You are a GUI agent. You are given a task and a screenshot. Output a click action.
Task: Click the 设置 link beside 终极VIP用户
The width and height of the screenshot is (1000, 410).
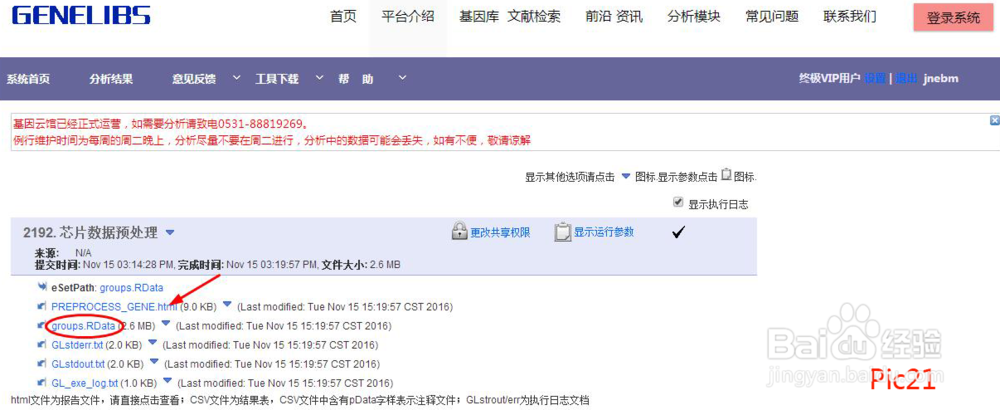pyautogui.click(x=874, y=78)
